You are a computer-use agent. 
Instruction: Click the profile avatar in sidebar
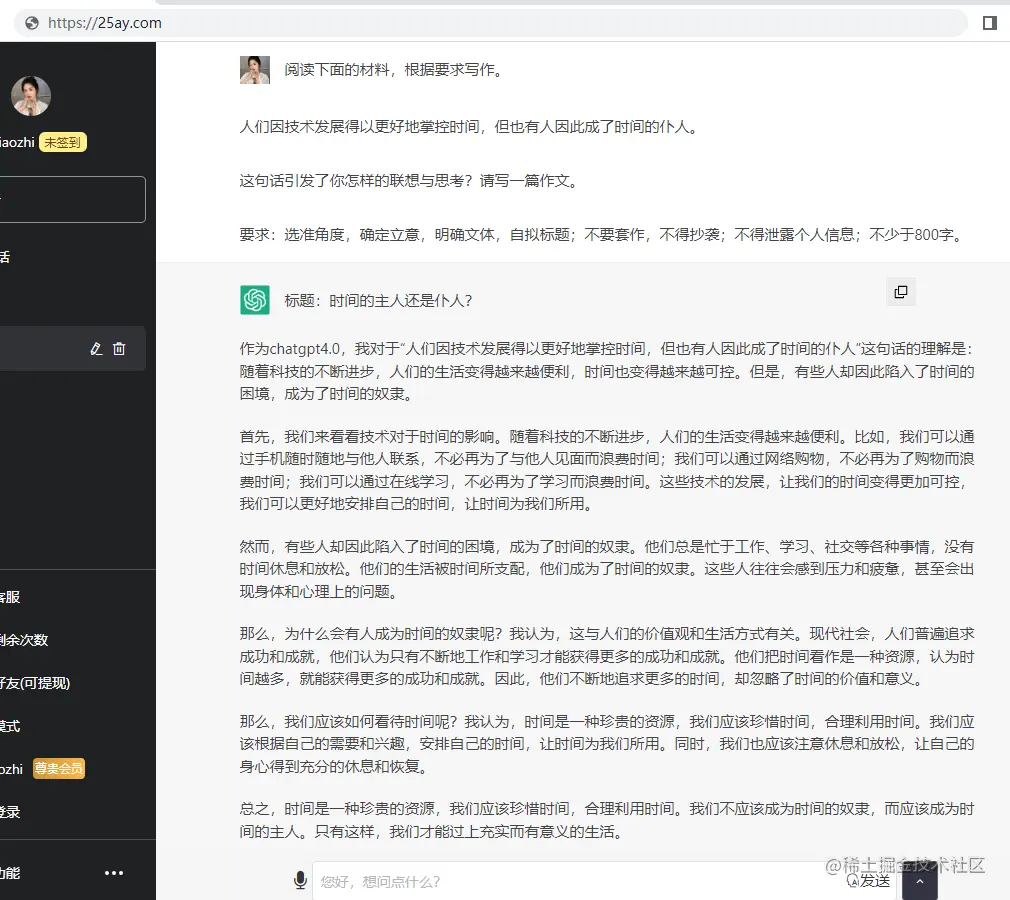coord(30,96)
